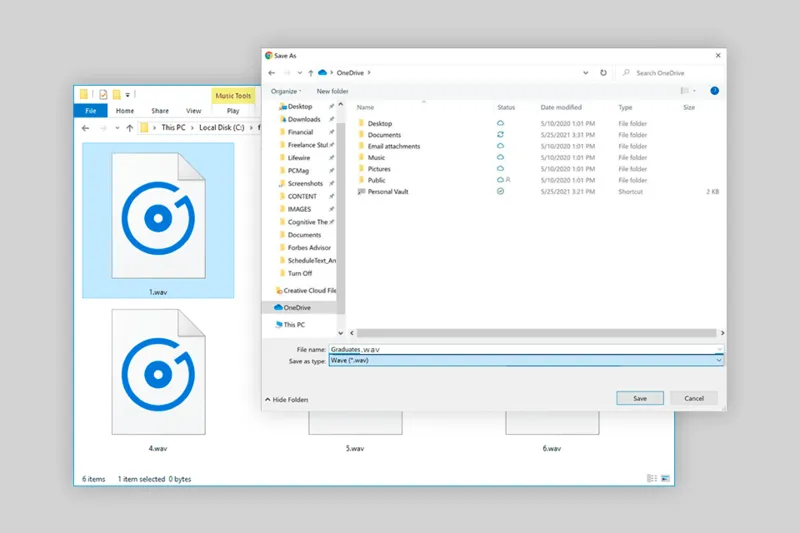The width and height of the screenshot is (800, 533).
Task: Open Lifewire folder in sidebar
Action: click(298, 158)
